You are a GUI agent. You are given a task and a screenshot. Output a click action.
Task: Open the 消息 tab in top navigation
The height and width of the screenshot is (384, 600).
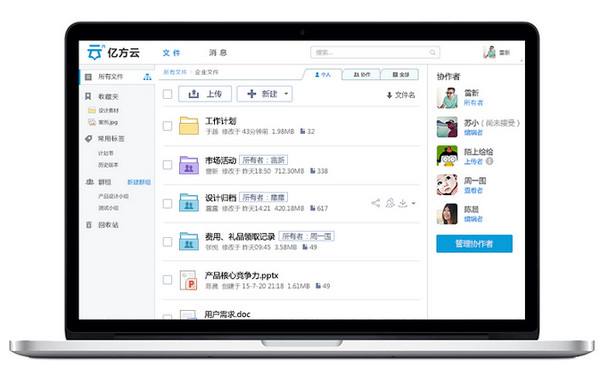click(218, 53)
